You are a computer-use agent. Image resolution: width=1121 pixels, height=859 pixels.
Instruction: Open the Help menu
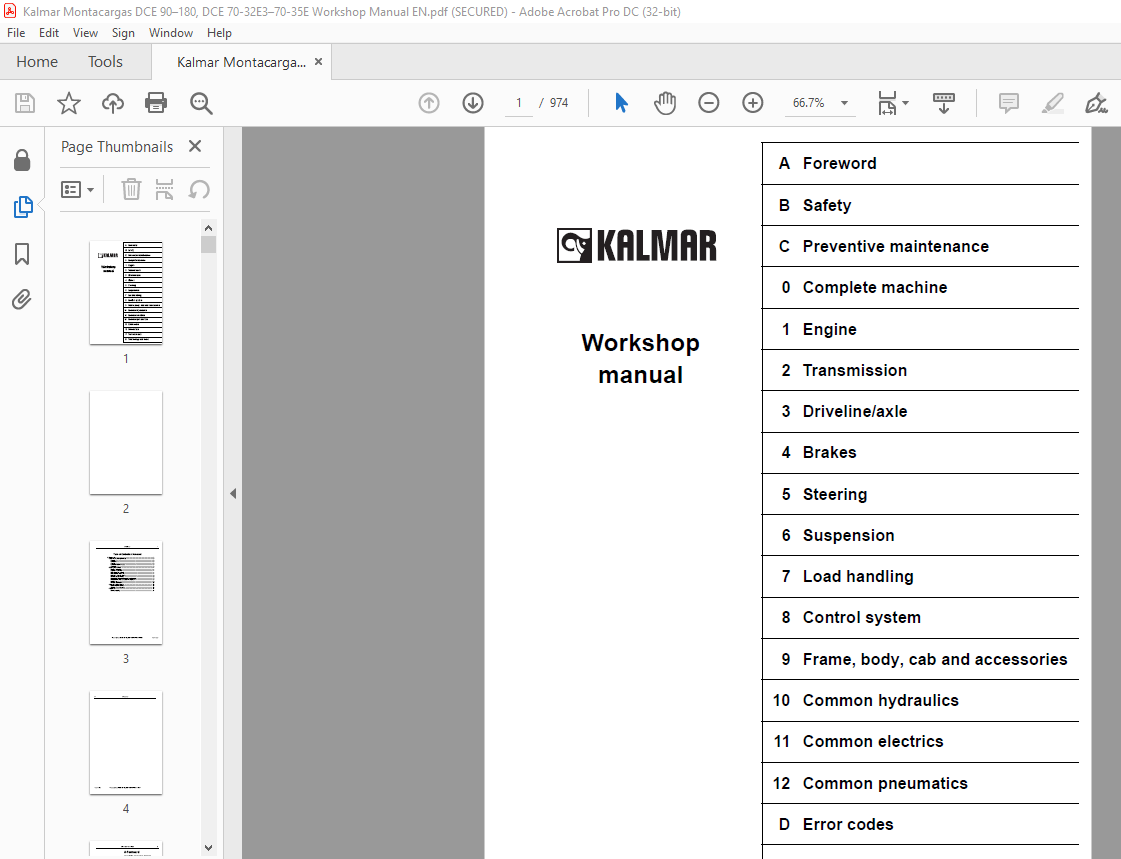pos(219,33)
